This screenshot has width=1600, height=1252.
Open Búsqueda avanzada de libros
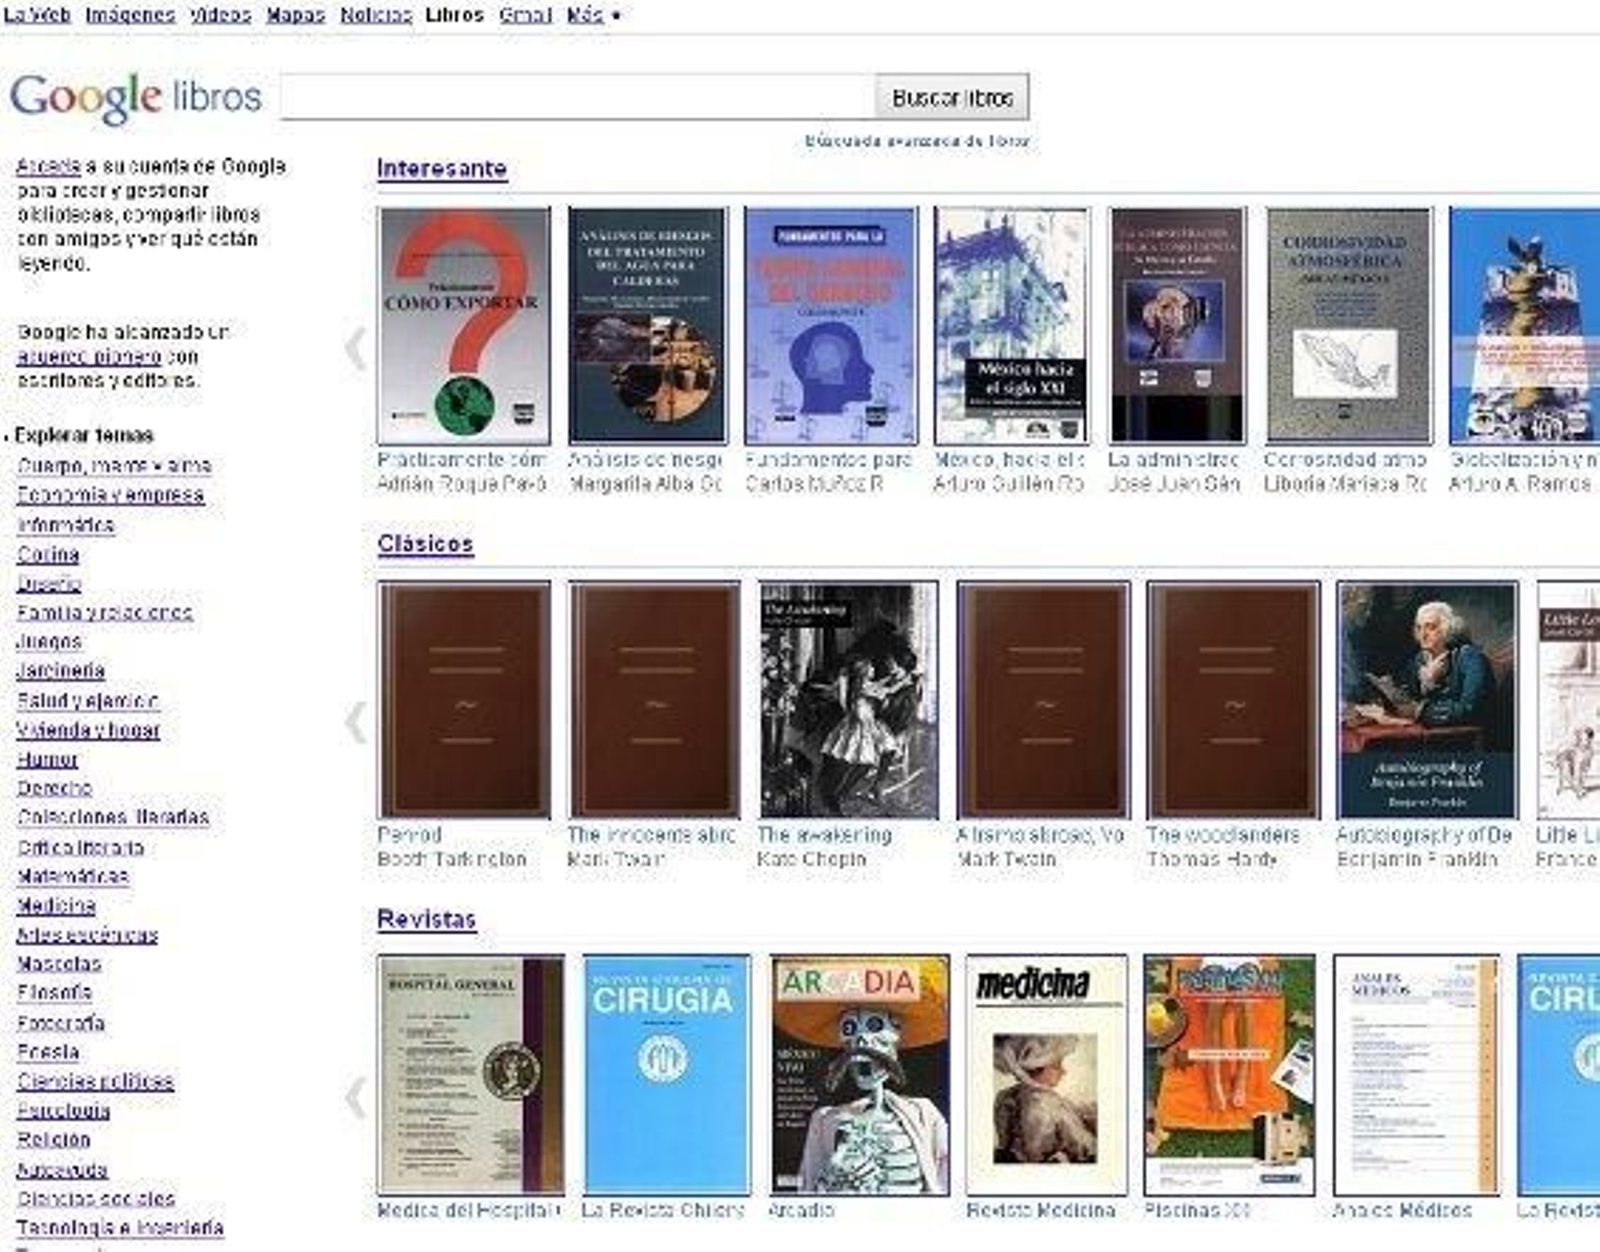coord(917,140)
